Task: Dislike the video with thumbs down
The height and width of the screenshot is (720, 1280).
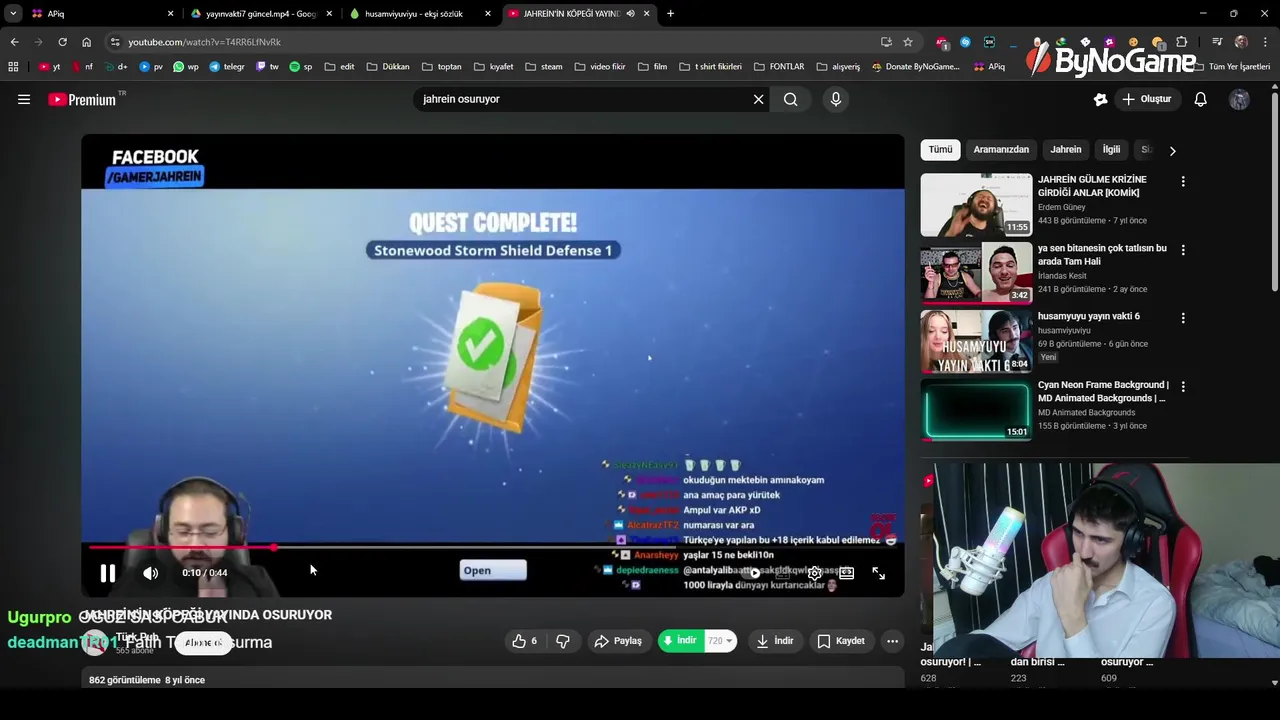Action: pyautogui.click(x=563, y=641)
